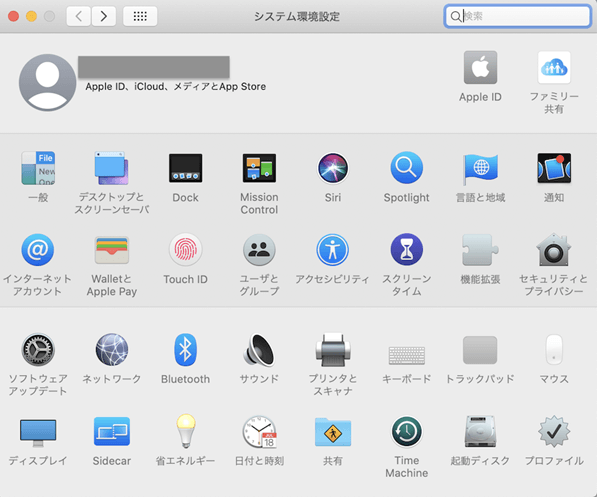597x497 pixels.
Task: Open スクリーンタイム (Screen Time) pane
Action: tap(407, 250)
